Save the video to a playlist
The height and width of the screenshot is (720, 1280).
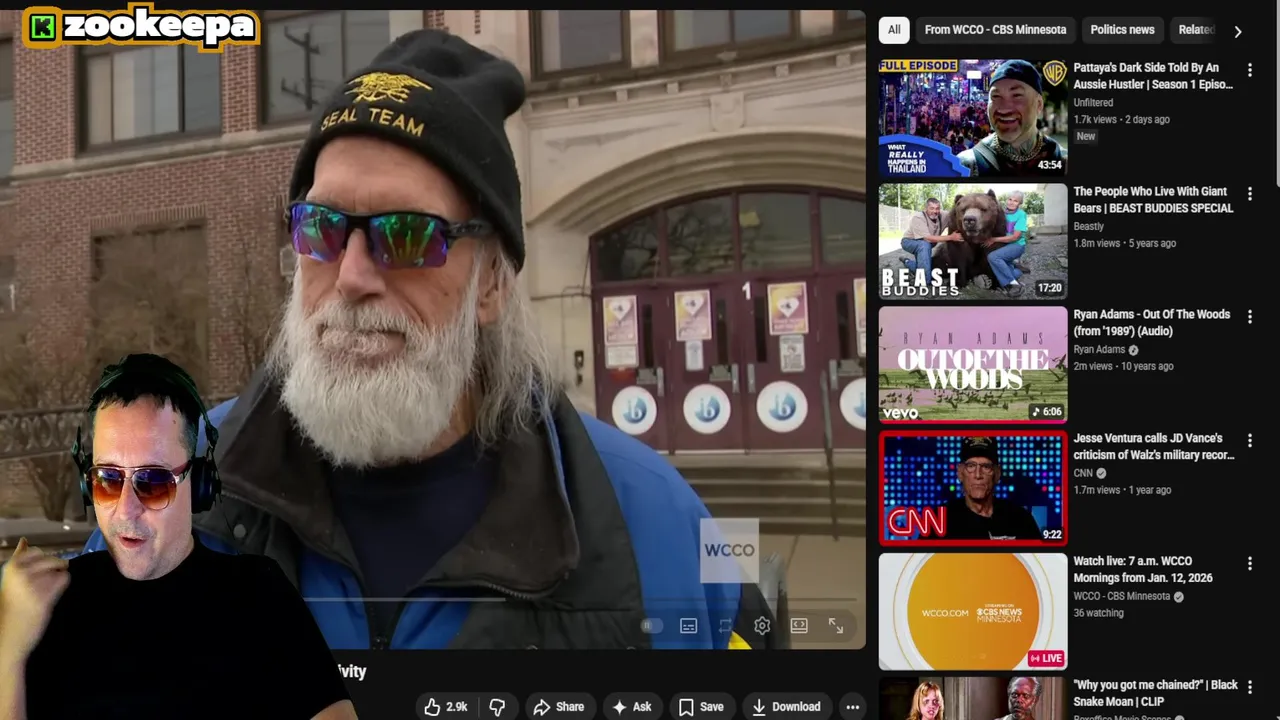(x=701, y=707)
